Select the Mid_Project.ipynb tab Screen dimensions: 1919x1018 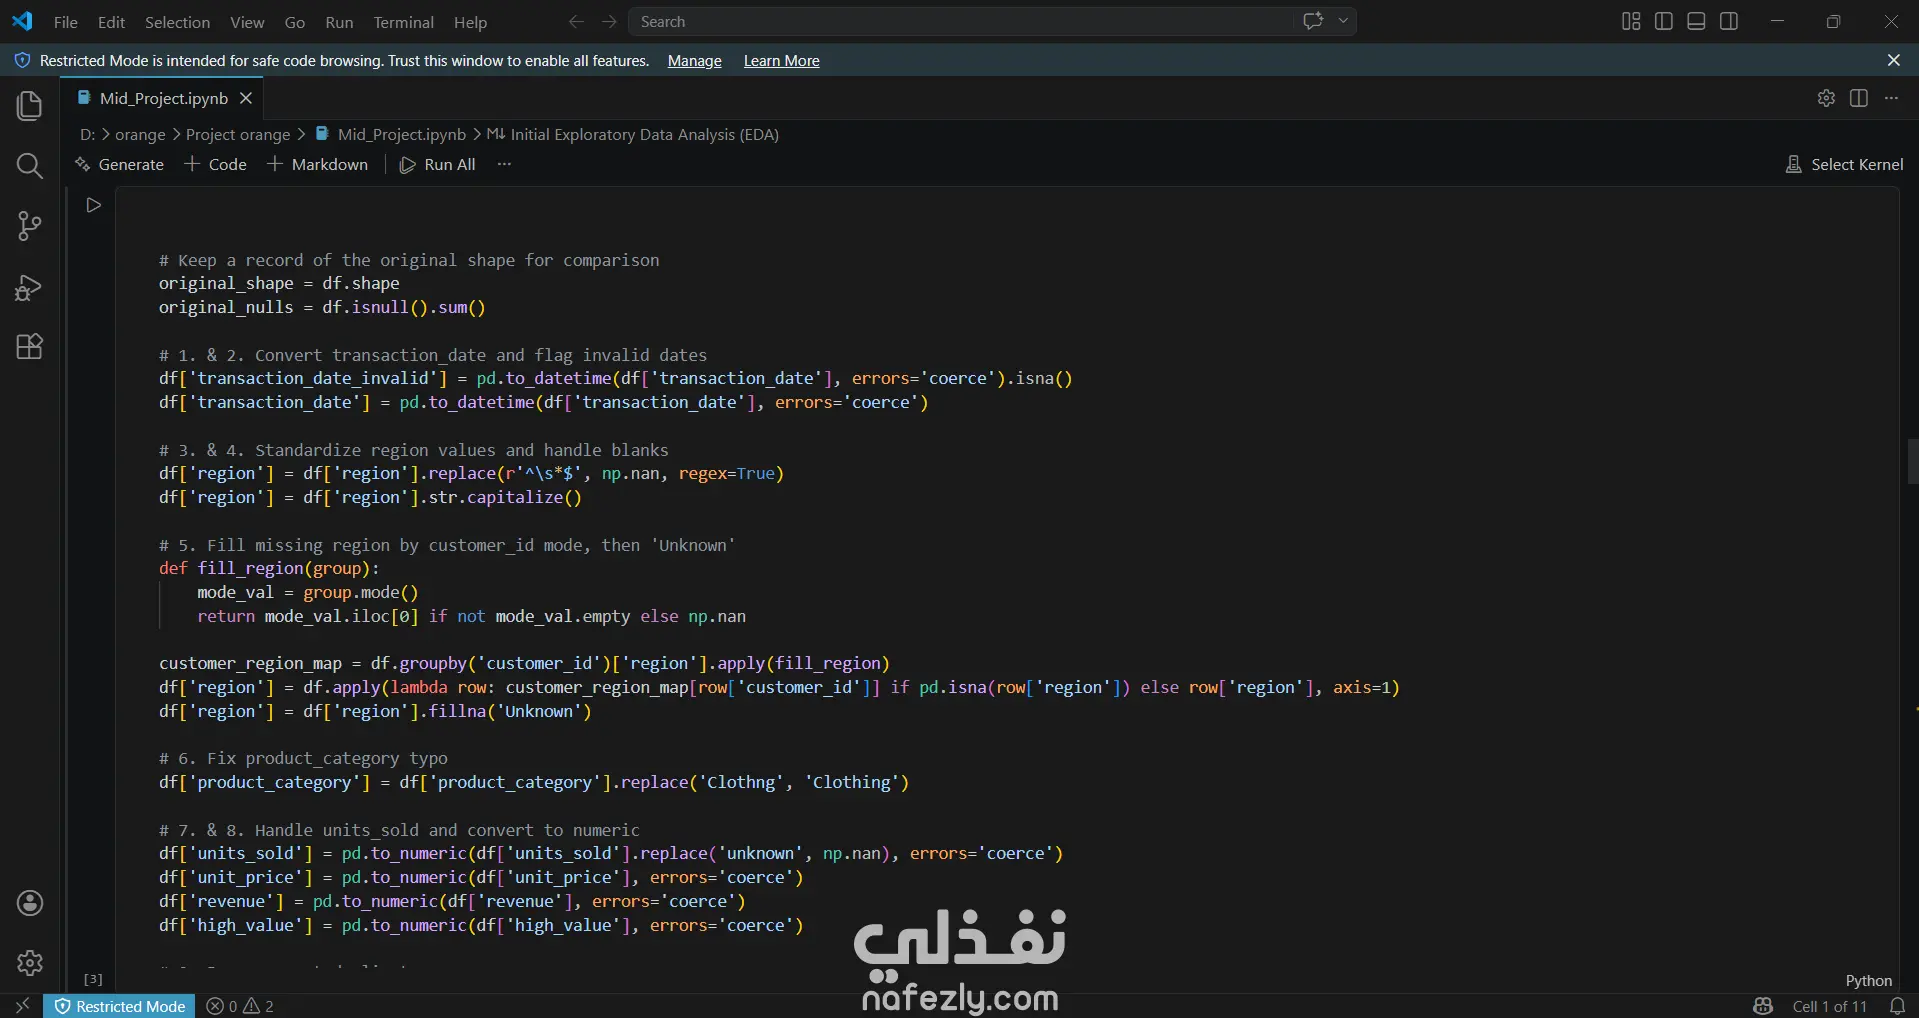point(164,98)
